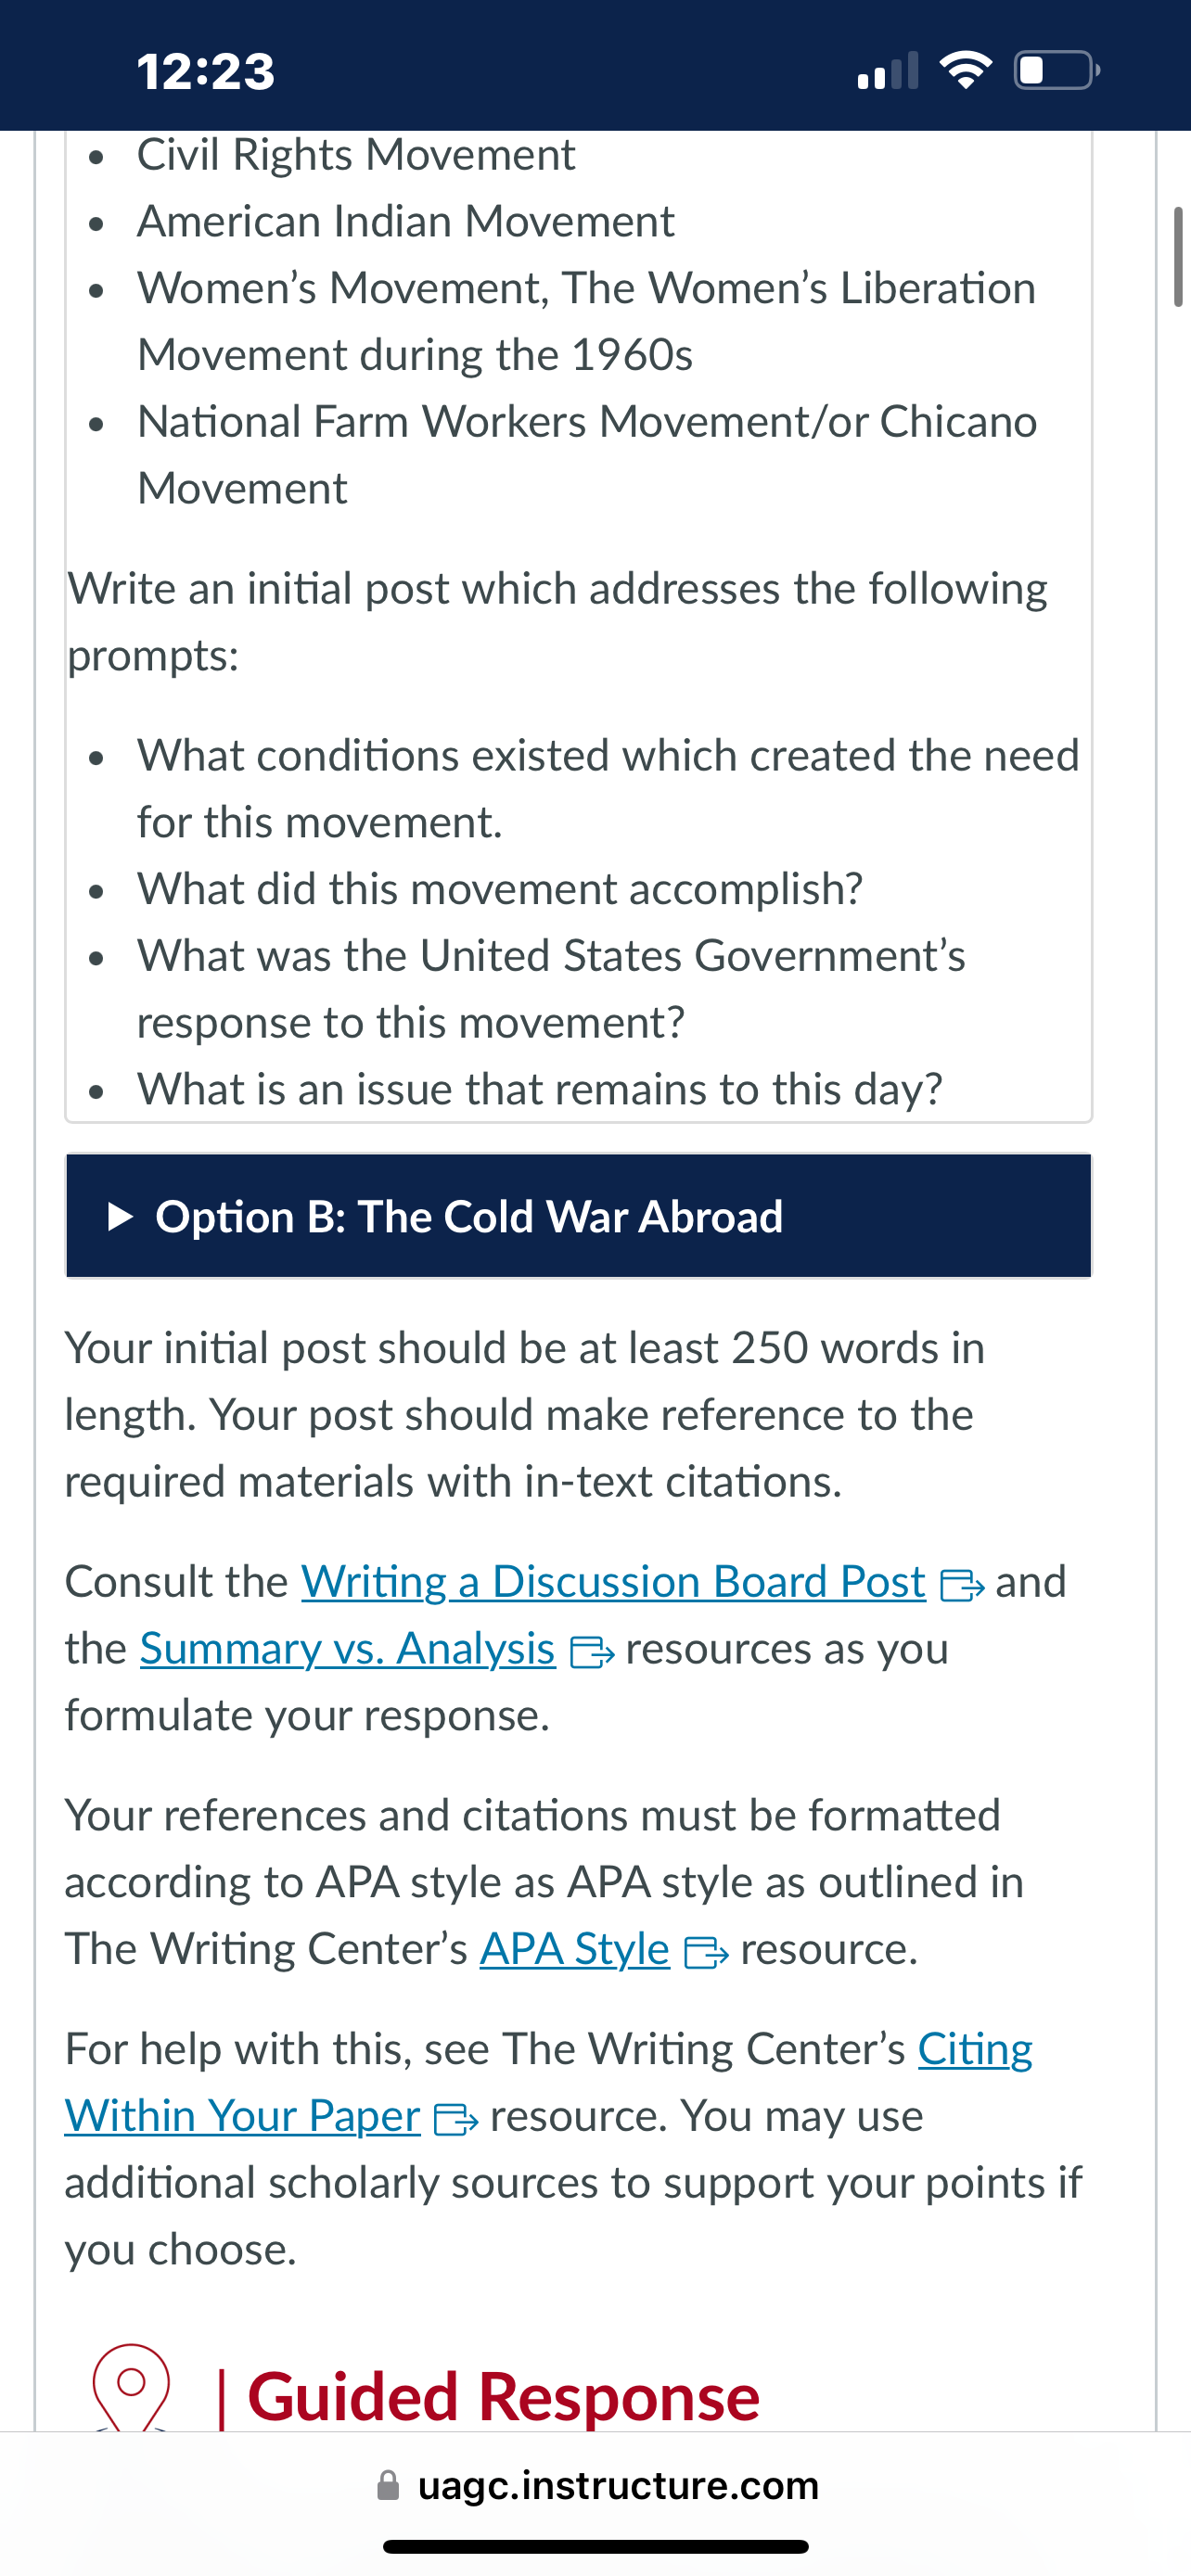The width and height of the screenshot is (1191, 2576).
Task: Click external link icon after Discussion Board Post
Action: coord(963,1586)
